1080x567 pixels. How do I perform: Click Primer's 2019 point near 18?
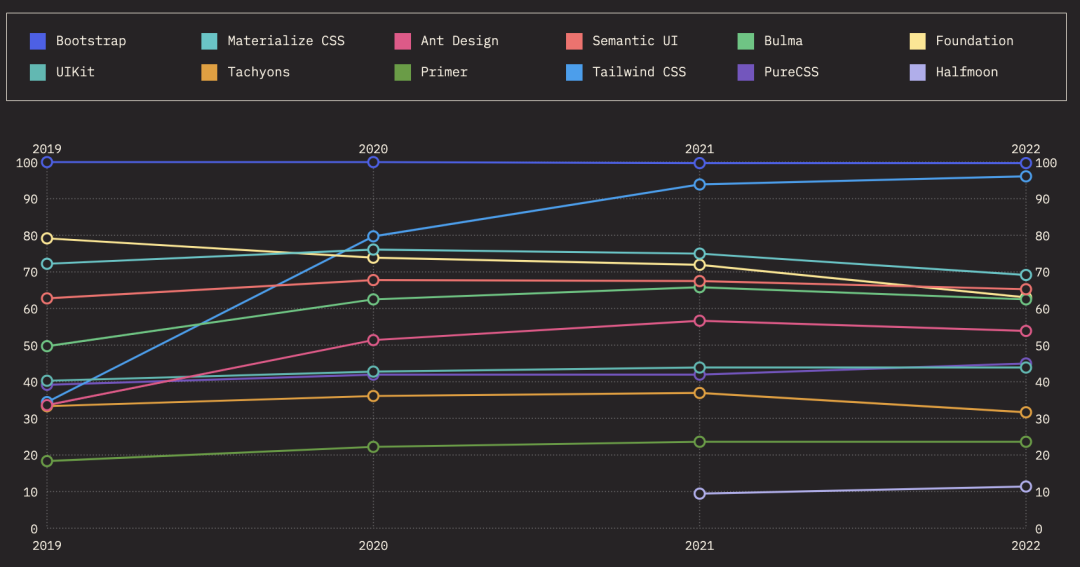pos(47,461)
